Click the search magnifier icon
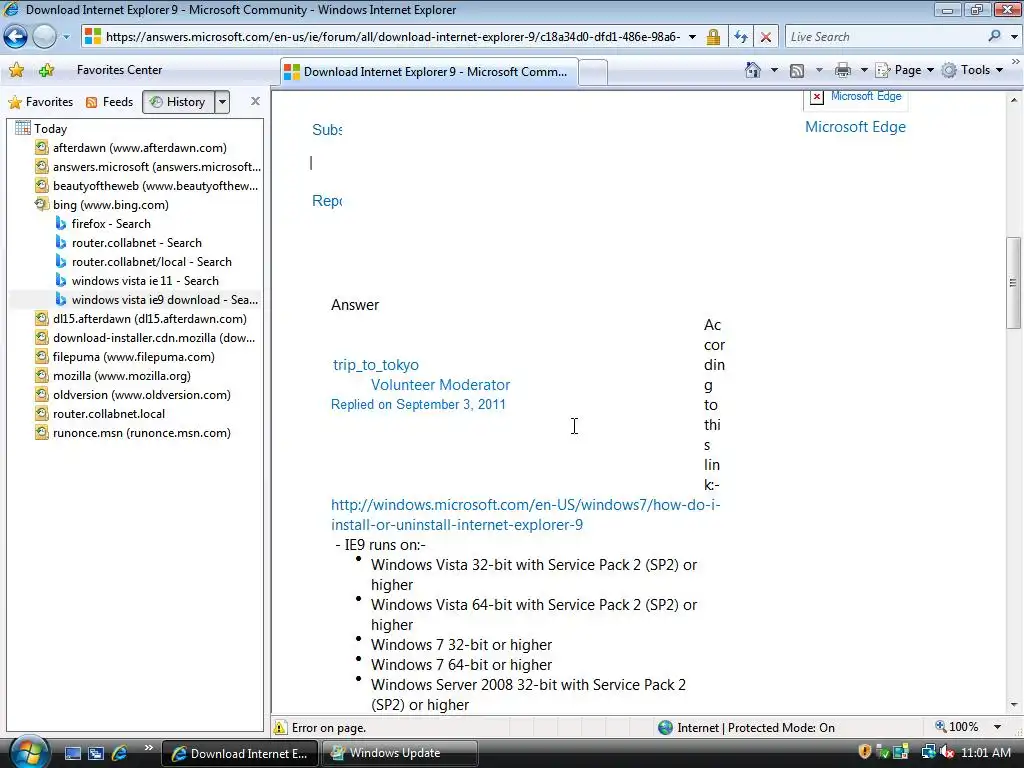This screenshot has height=768, width=1024. (995, 37)
